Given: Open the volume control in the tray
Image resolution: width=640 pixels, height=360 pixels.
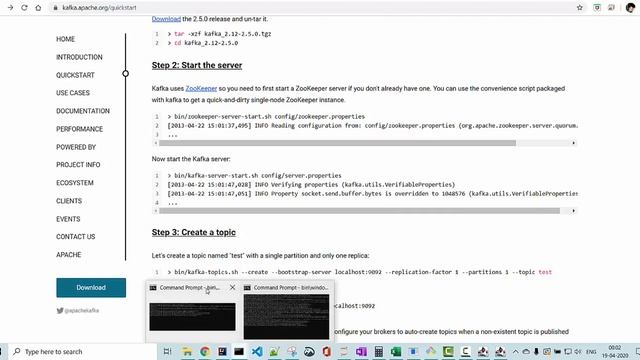Looking at the screenshot, I should (578, 351).
